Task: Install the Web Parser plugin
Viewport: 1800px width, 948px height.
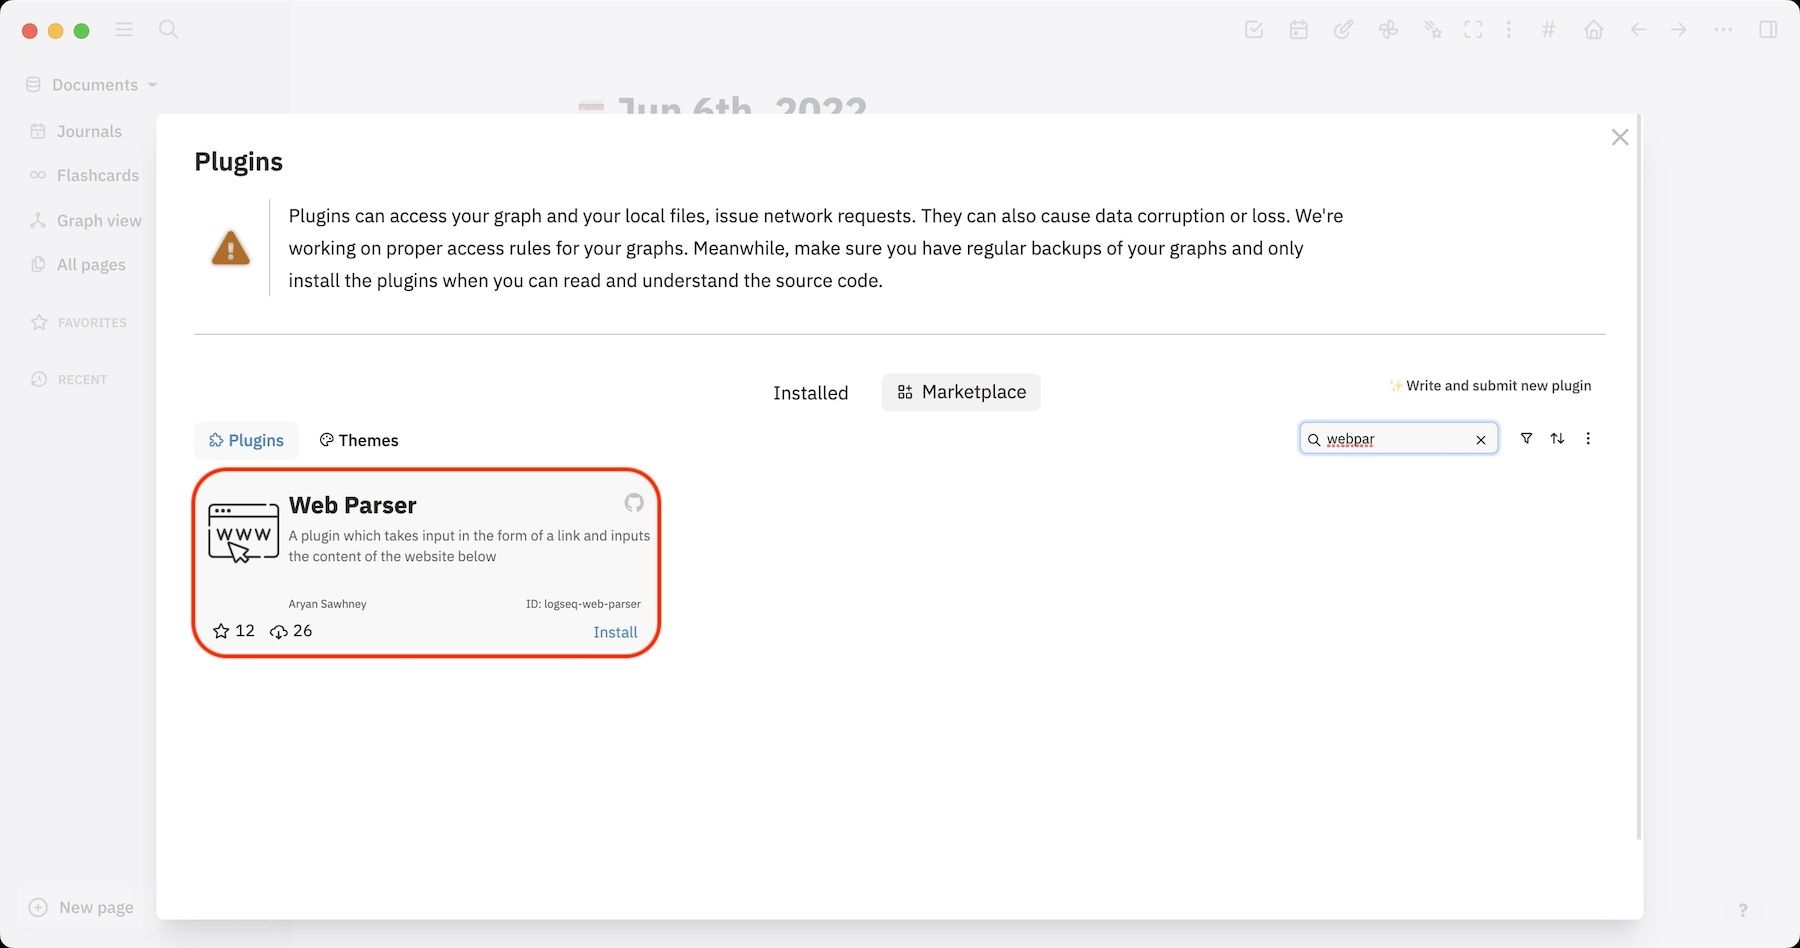Action: (615, 632)
